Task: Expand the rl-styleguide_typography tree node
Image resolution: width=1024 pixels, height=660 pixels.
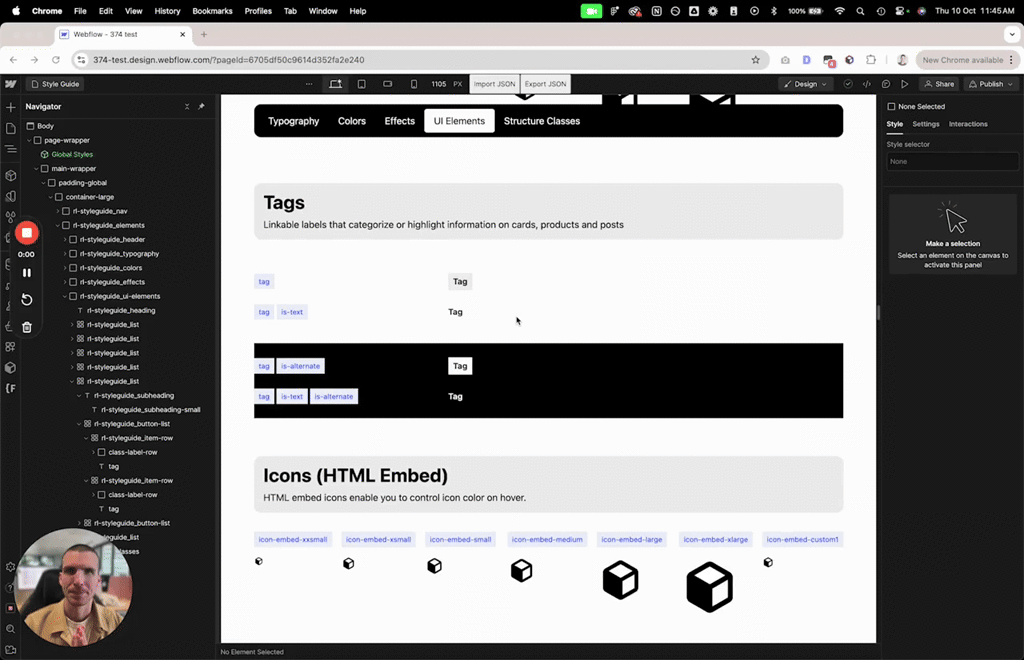Action: (66, 254)
